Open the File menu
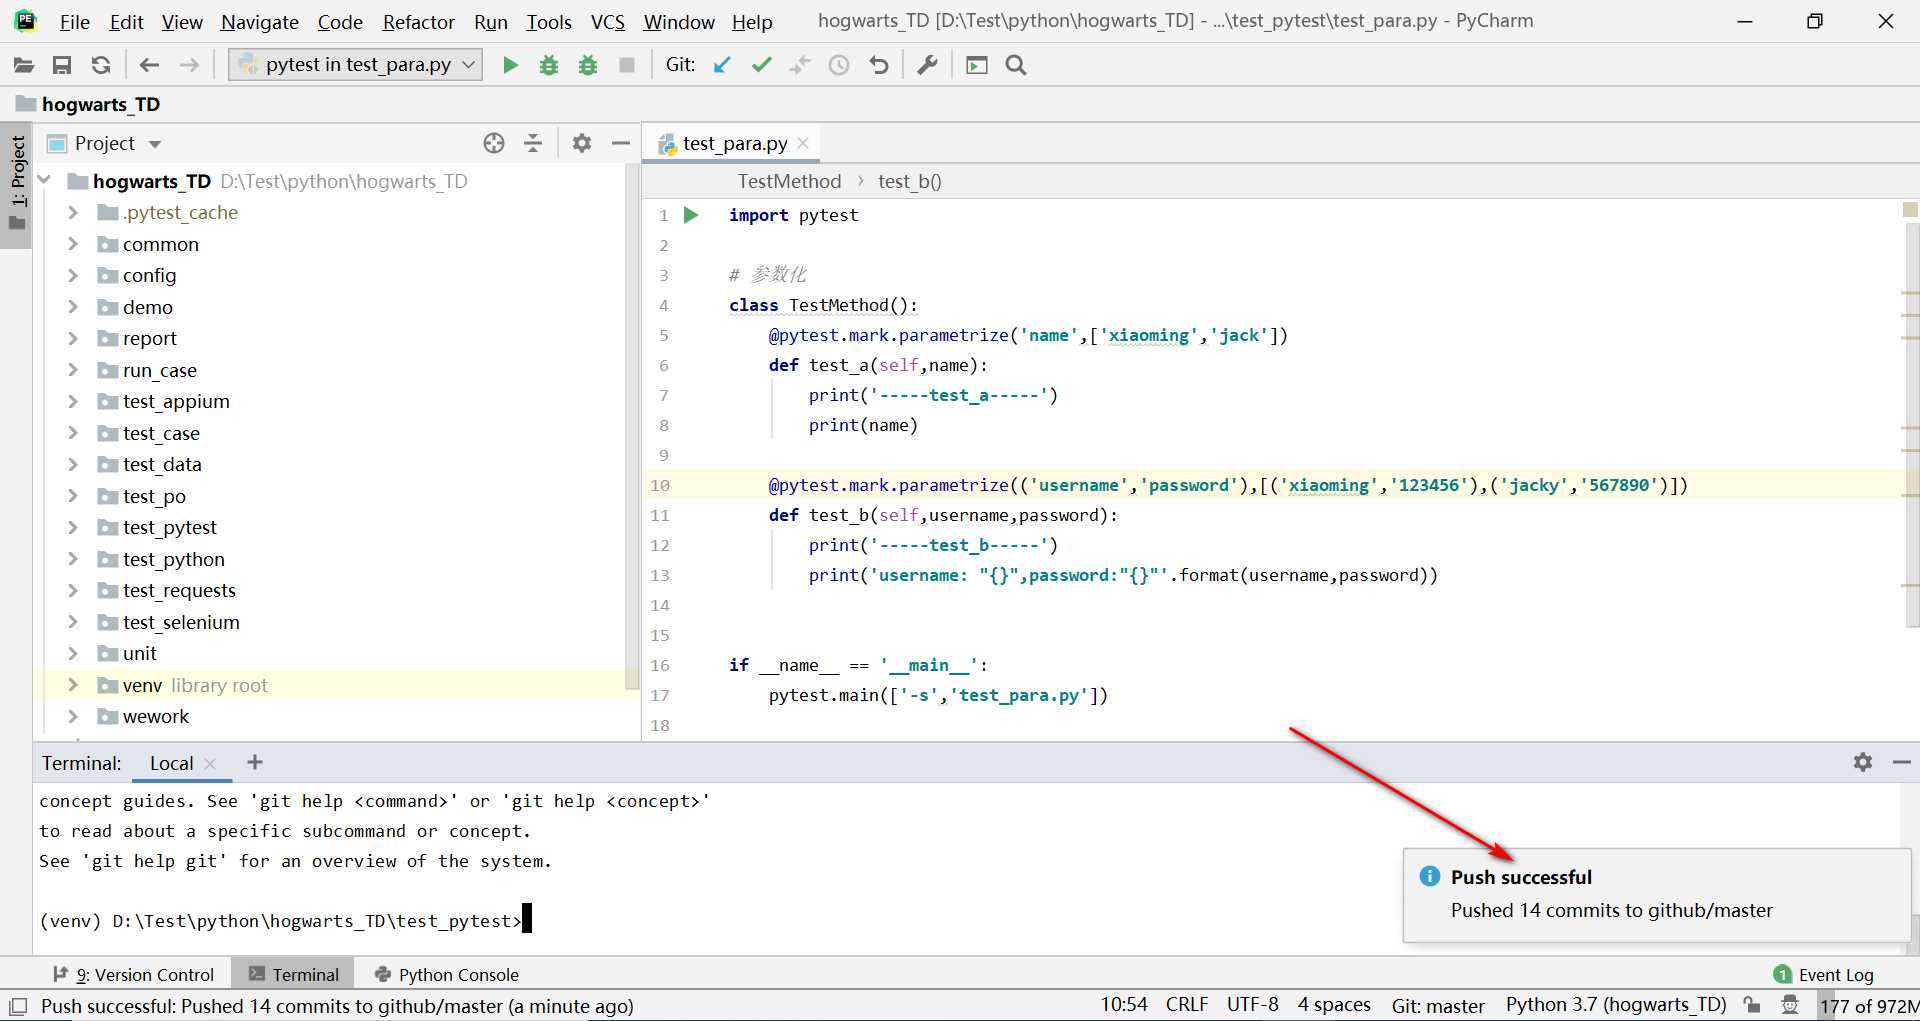 pos(74,21)
